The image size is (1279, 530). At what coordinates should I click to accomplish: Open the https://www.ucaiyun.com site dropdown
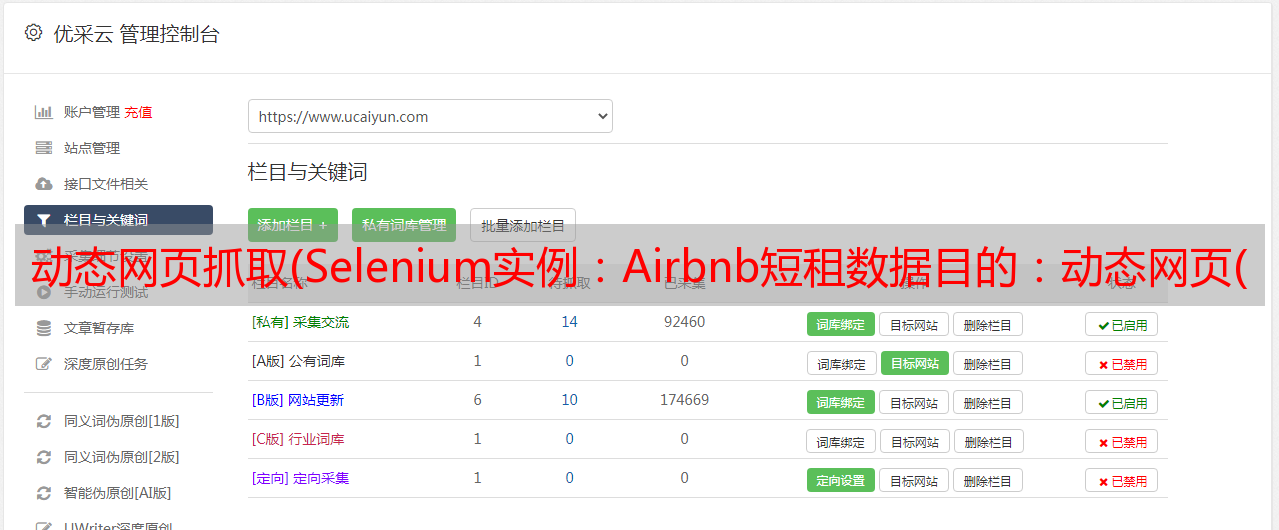point(430,116)
